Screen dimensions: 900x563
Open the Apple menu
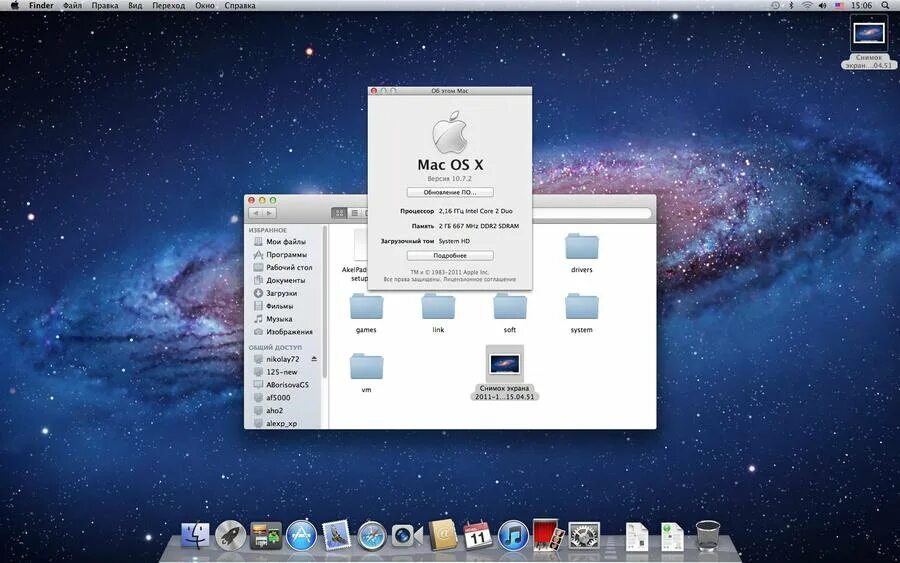click(14, 5)
